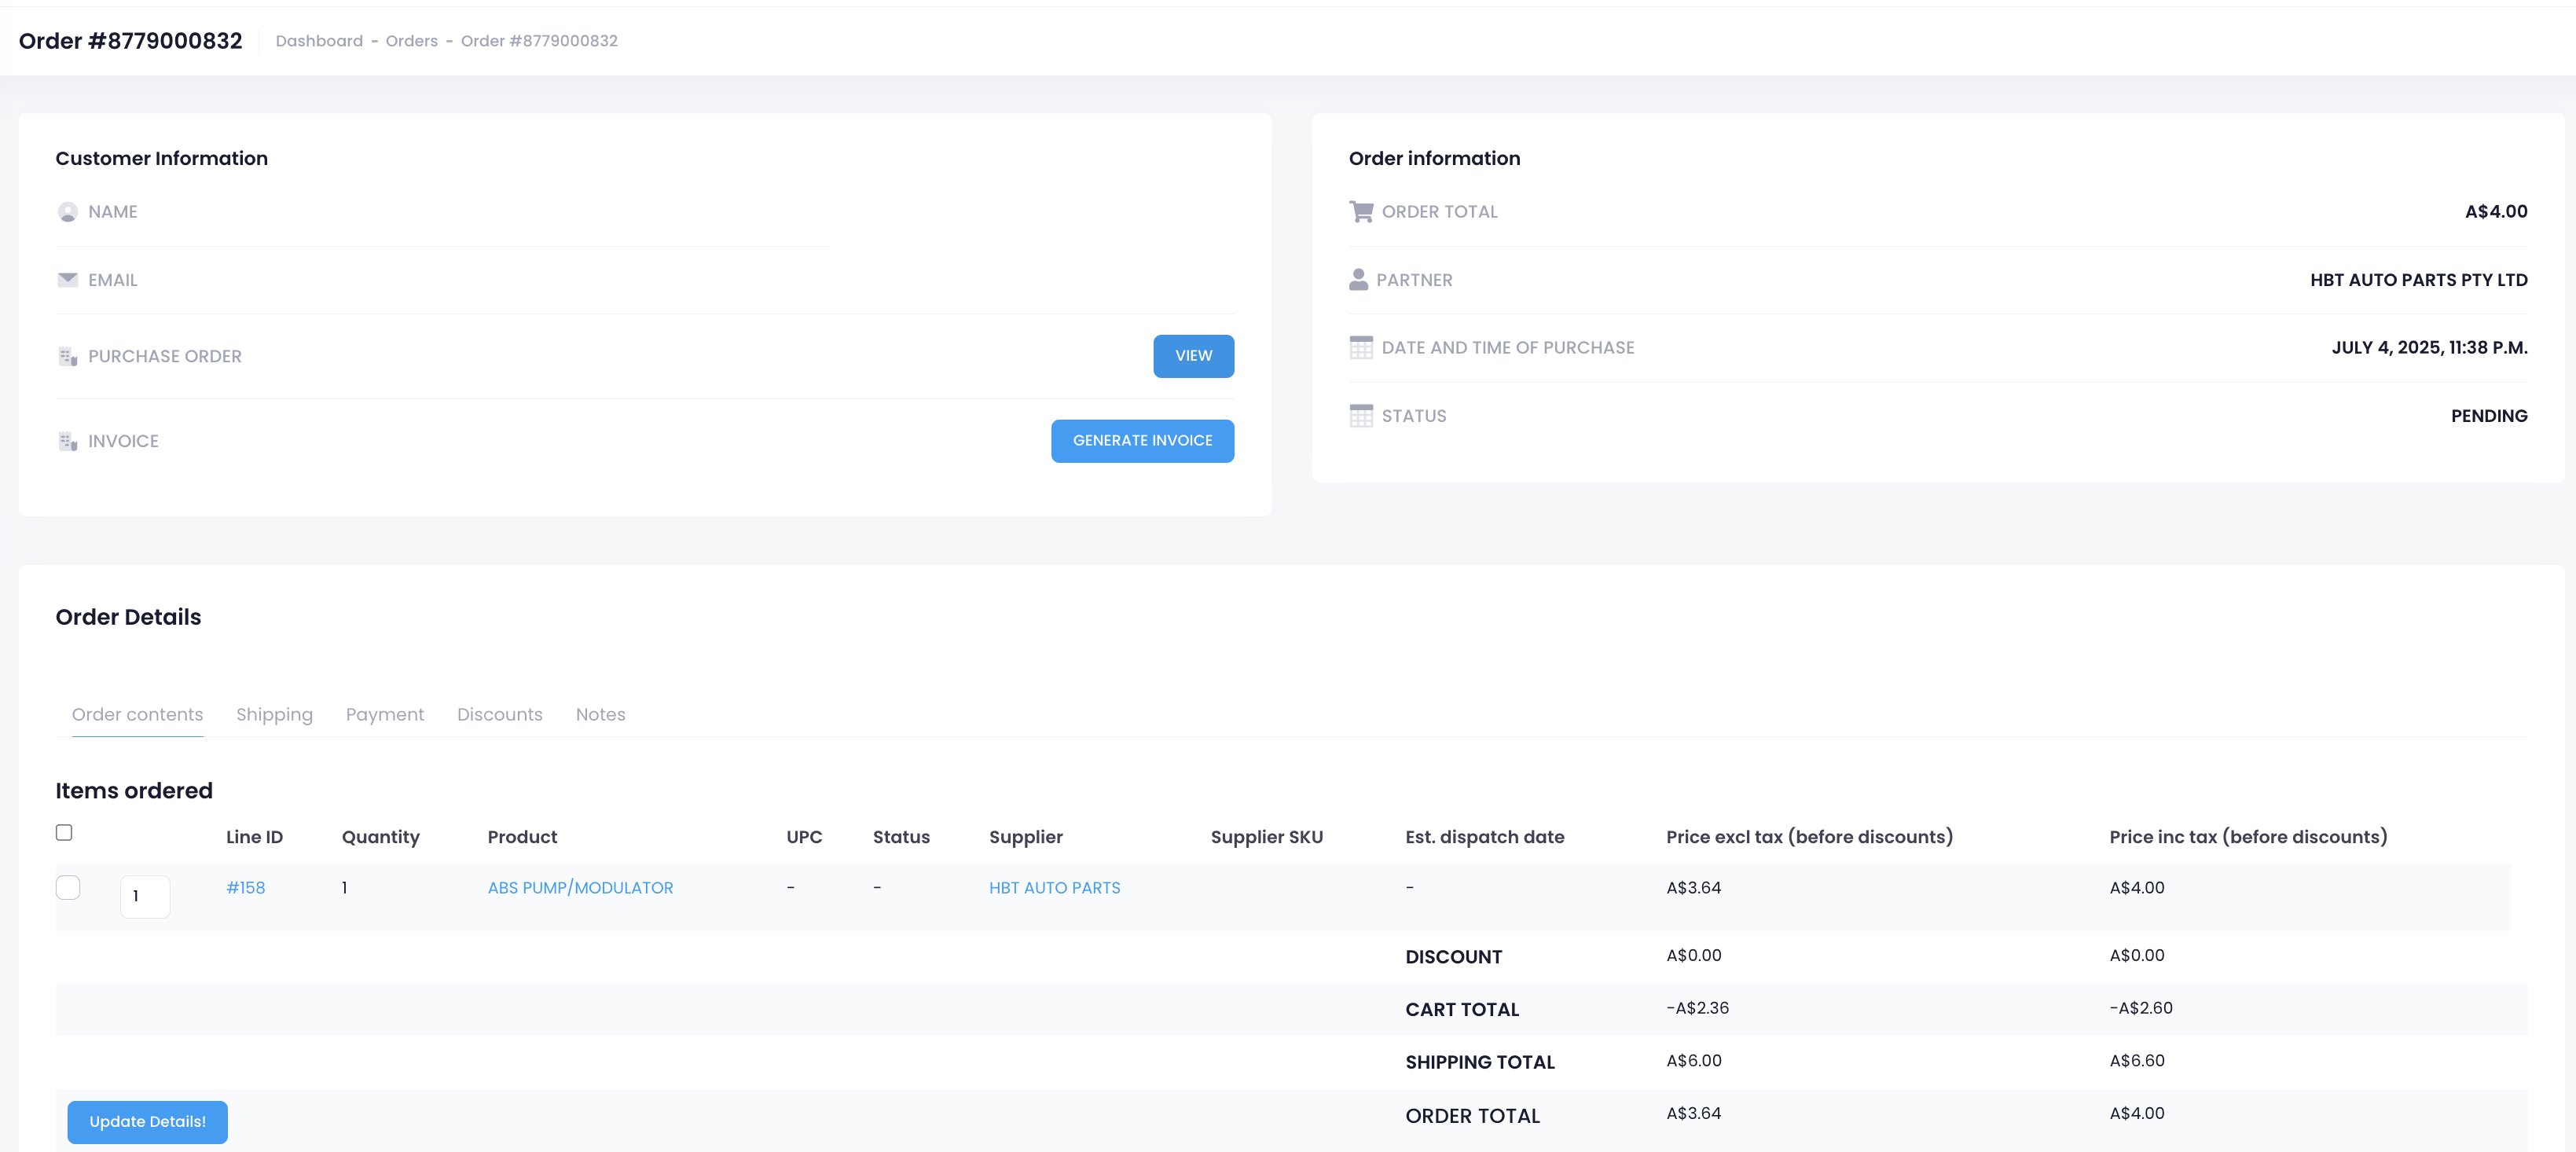Select the Notes tab
The width and height of the screenshot is (2576, 1152).
(600, 714)
